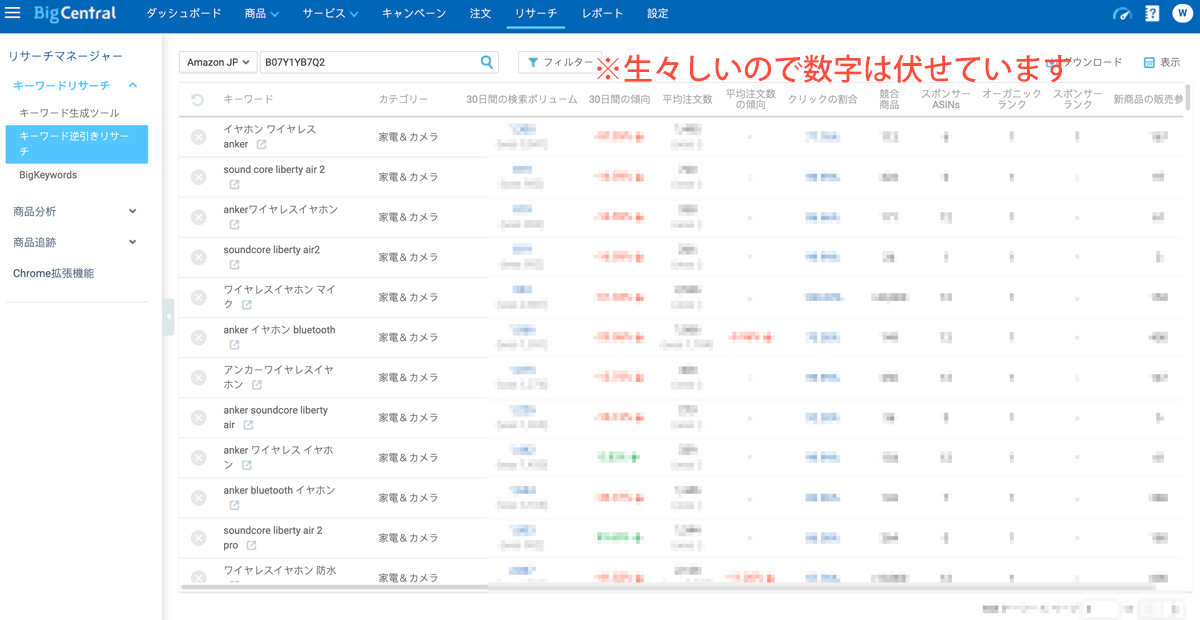The height and width of the screenshot is (620, 1200).
Task: Remove the anker soundcore liberty air row
Action: point(198,417)
